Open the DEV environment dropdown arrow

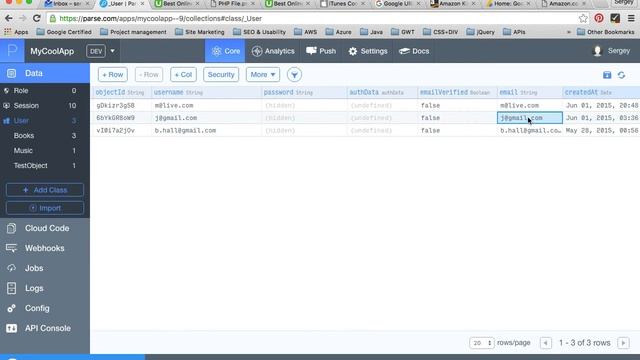[112, 51]
